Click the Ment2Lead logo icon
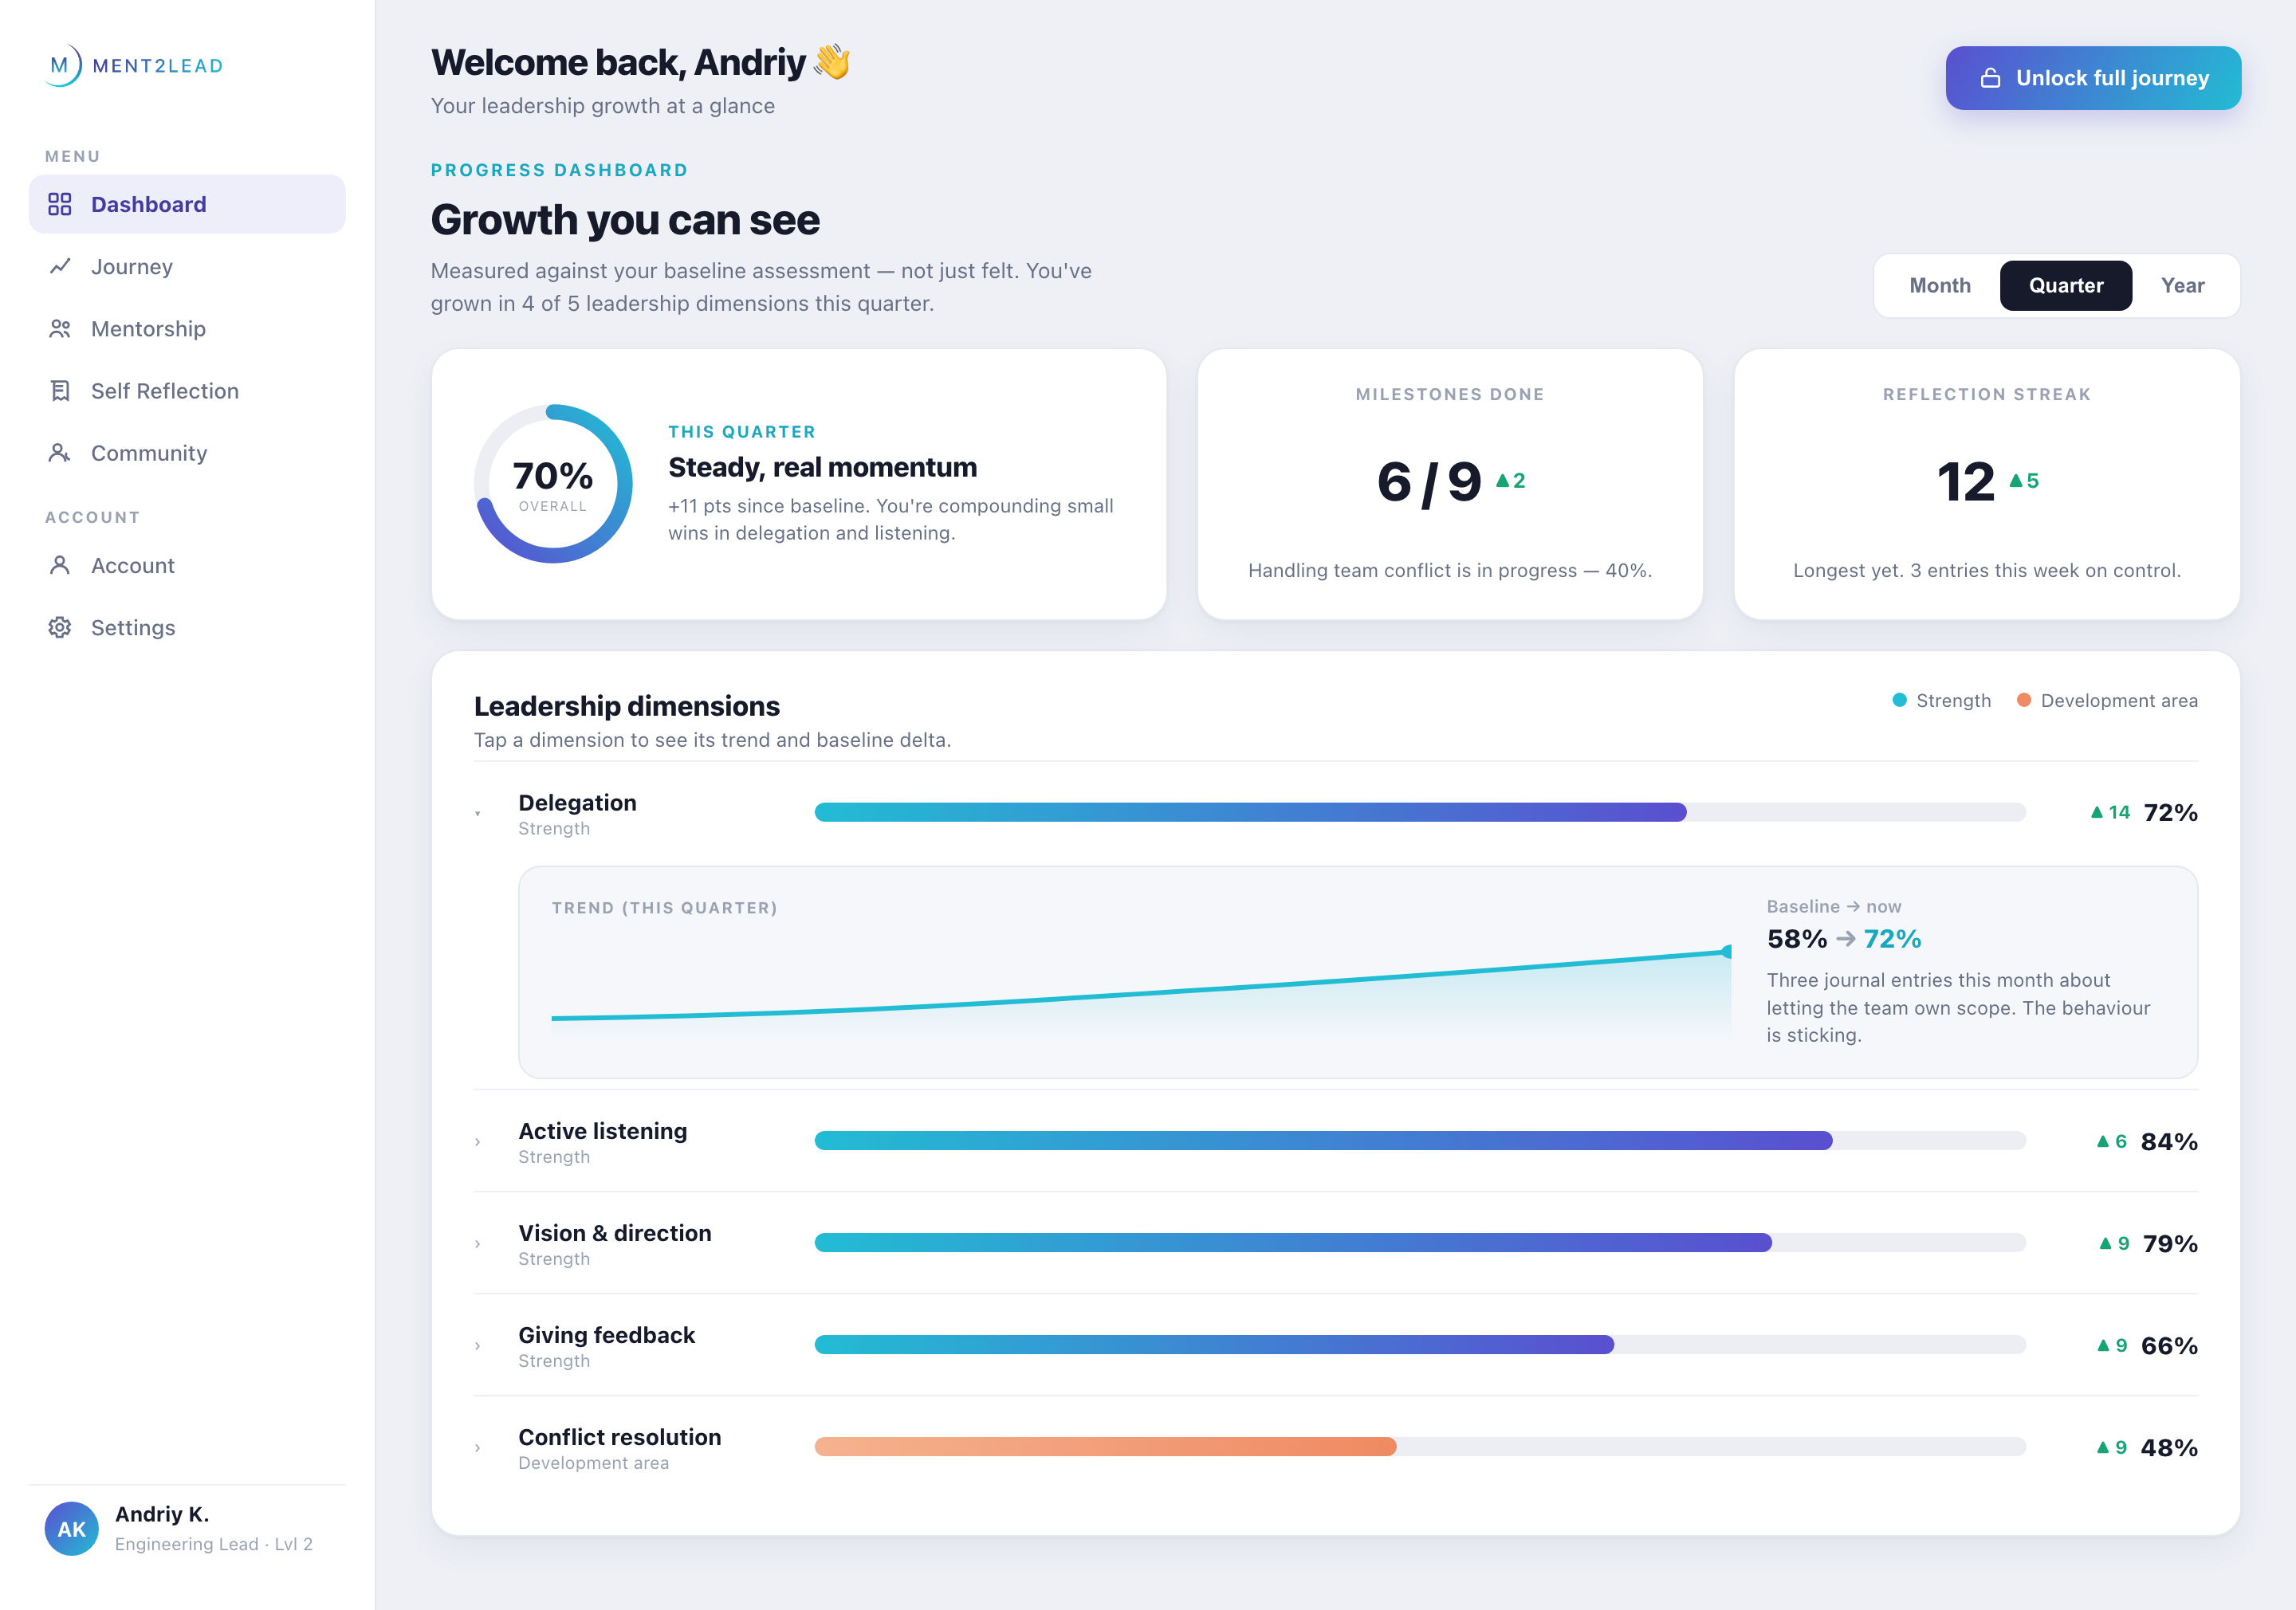The width and height of the screenshot is (2296, 1610). click(63, 65)
